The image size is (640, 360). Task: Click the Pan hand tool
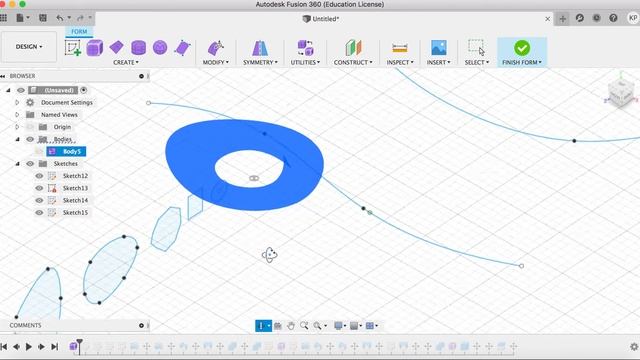[x=291, y=325]
